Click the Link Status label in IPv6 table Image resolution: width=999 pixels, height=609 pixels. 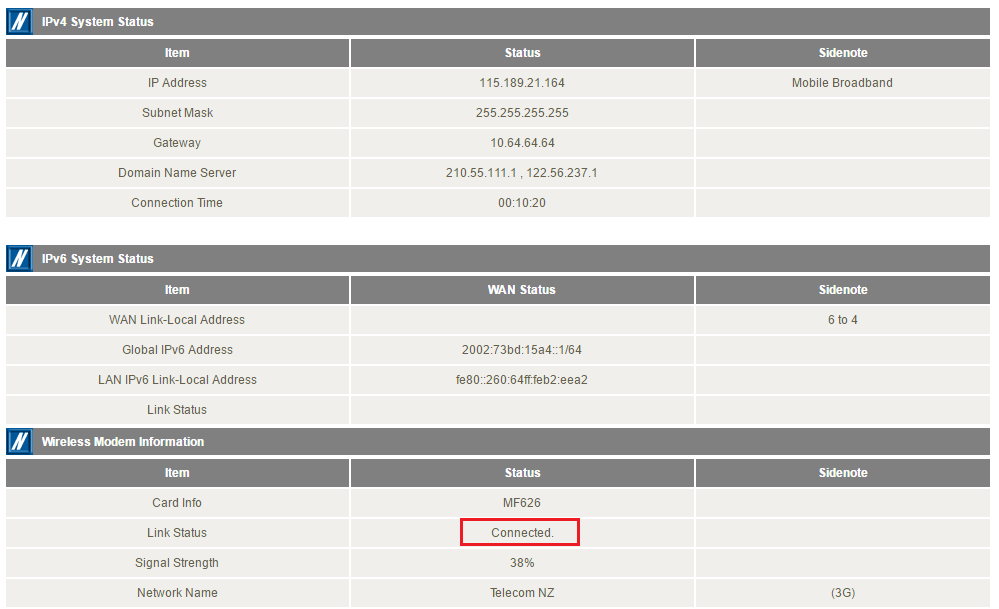(x=177, y=410)
